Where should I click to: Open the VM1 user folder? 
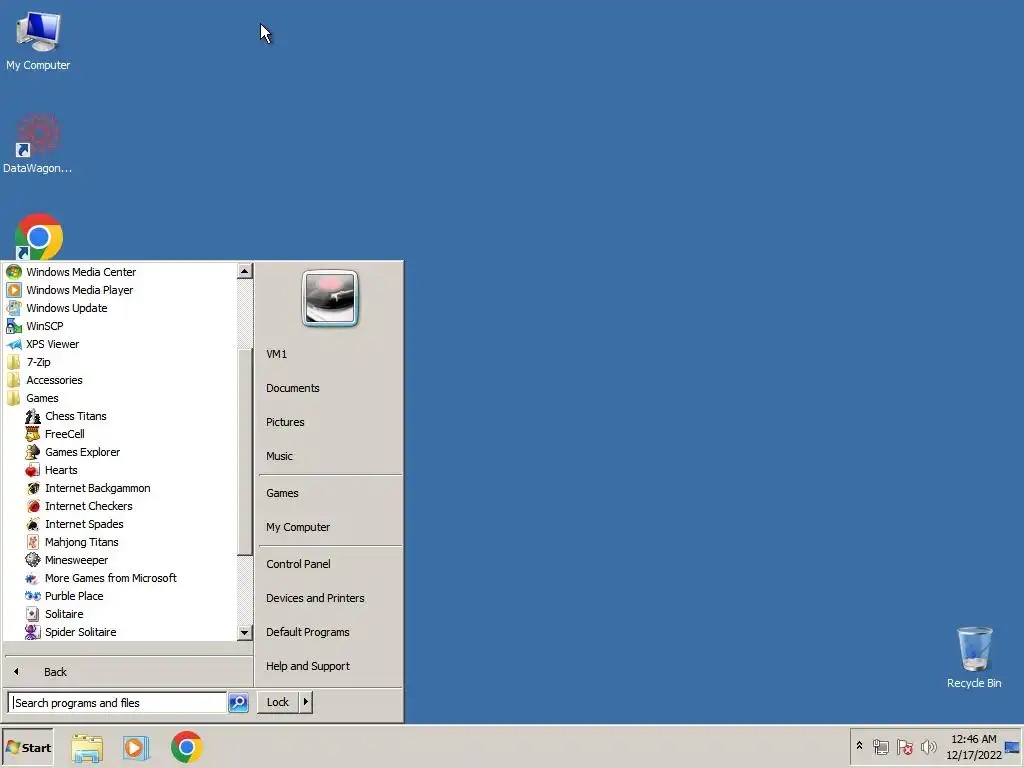pyautogui.click(x=276, y=354)
